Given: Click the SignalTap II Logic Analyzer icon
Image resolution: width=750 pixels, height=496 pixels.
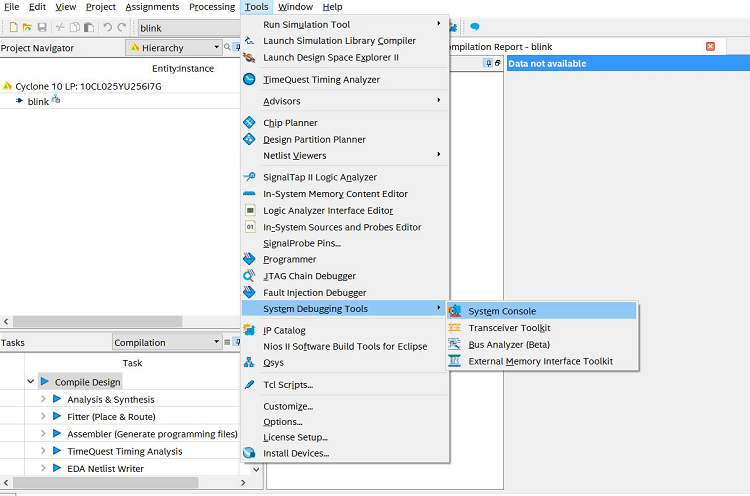Looking at the screenshot, I should tap(249, 176).
